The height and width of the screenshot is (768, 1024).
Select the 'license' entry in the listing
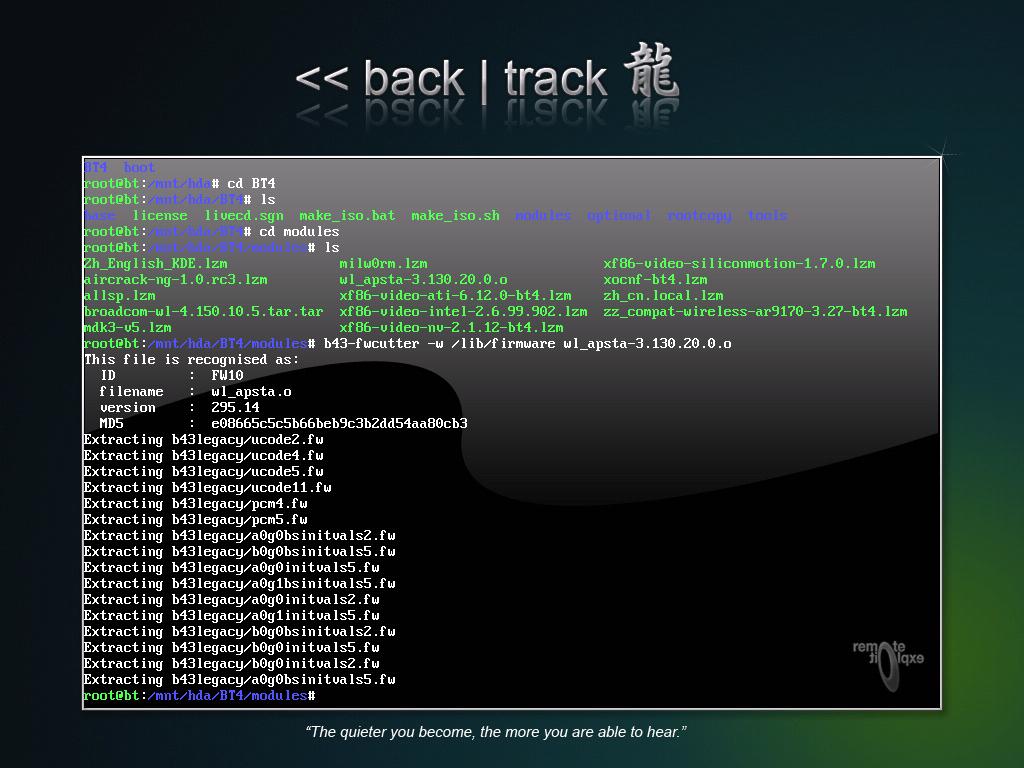pos(160,216)
